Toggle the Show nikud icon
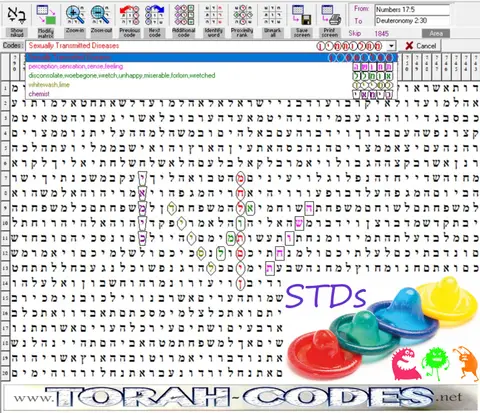Screen dimensions: 480x413 (16, 15)
